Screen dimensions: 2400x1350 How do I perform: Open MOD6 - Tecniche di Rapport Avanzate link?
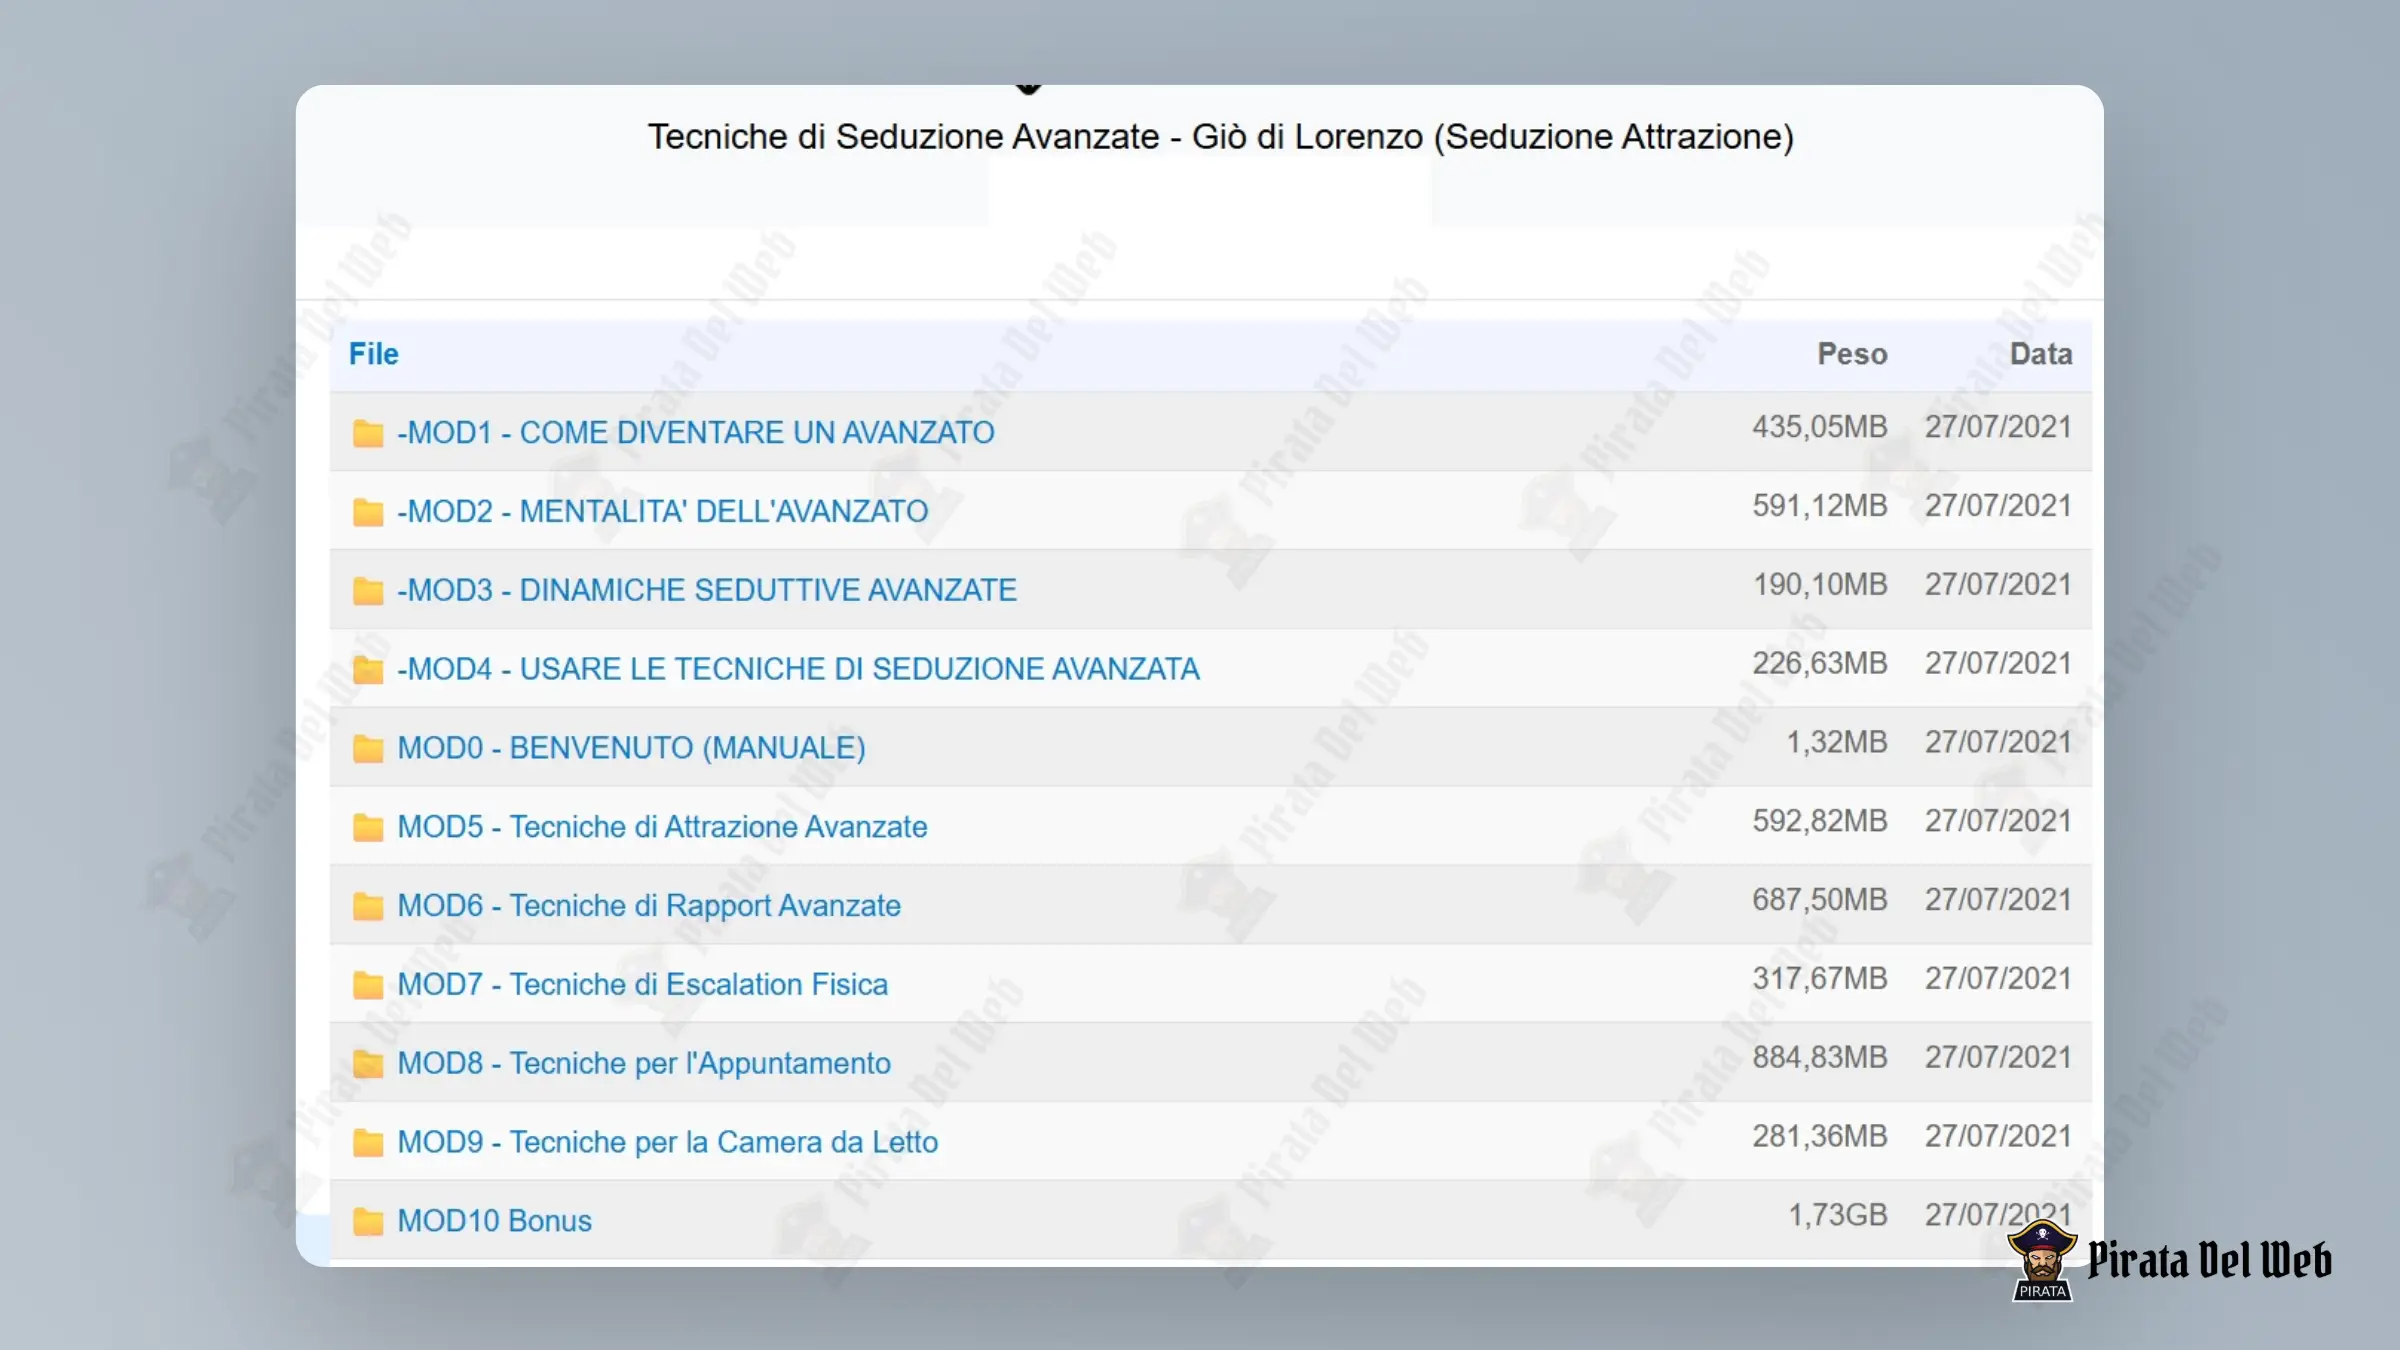click(x=649, y=905)
